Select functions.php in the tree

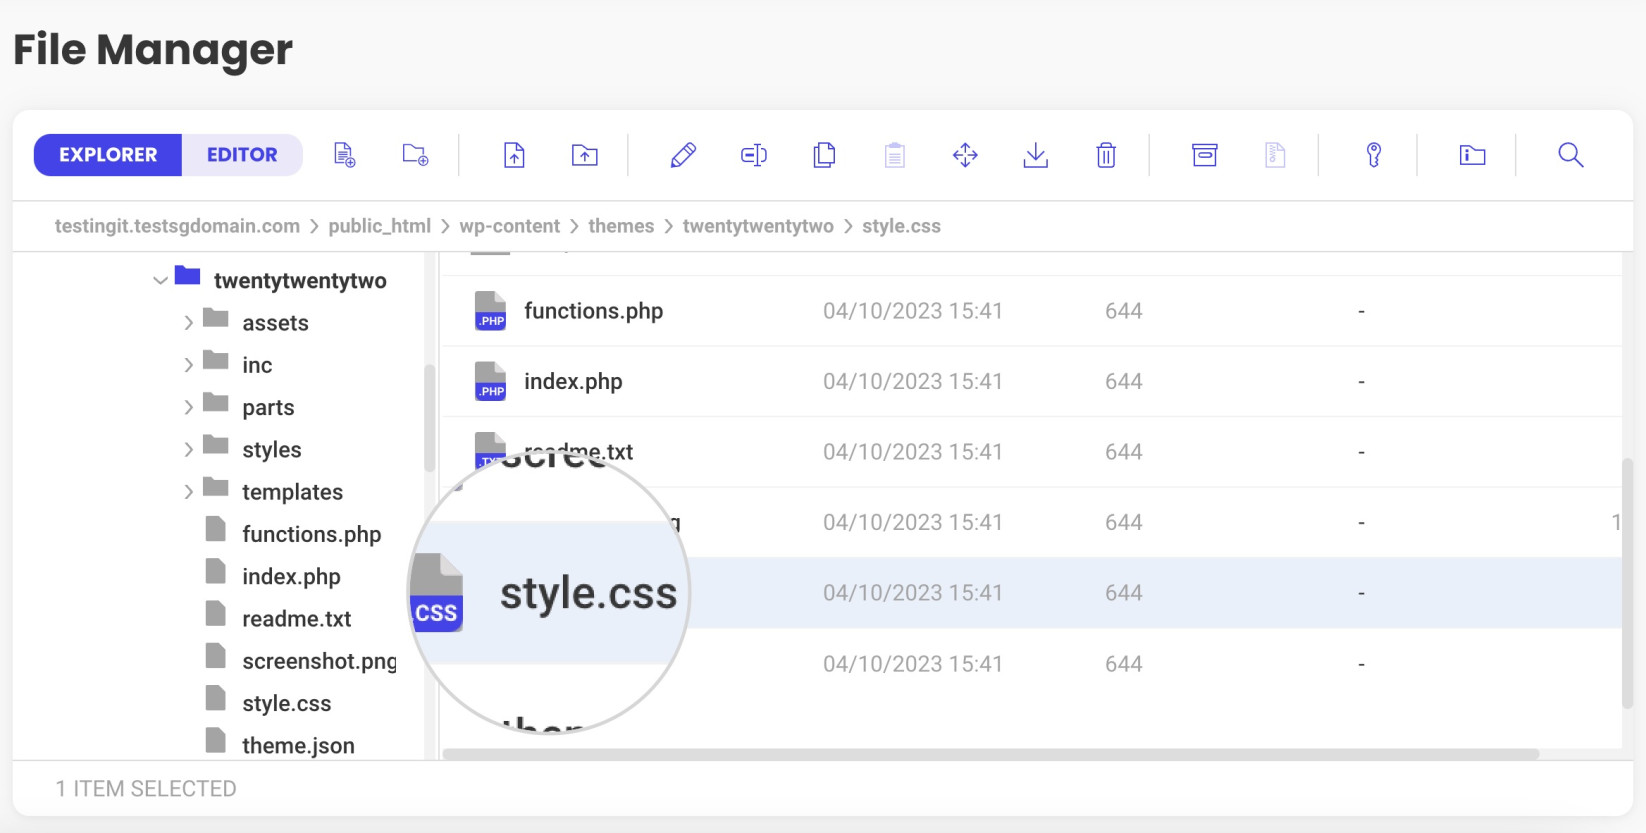311,534
